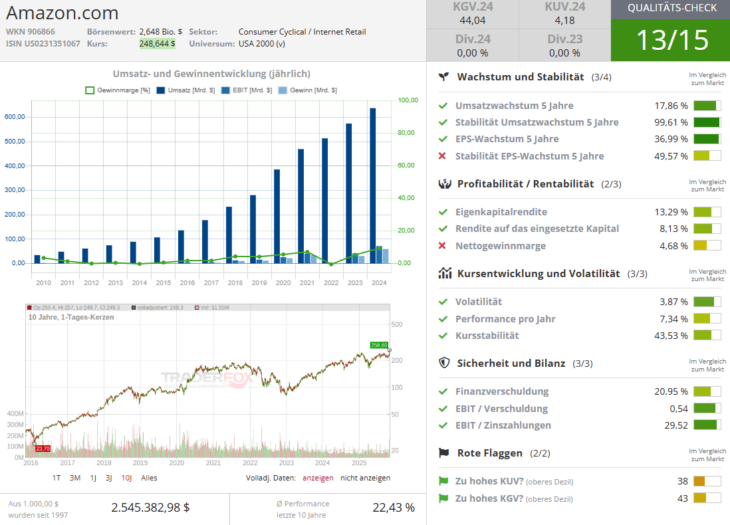Screen dimensions: 730x525
Task: Click green checkmark beside Eigenkapitalrendite
Action: click(443, 212)
